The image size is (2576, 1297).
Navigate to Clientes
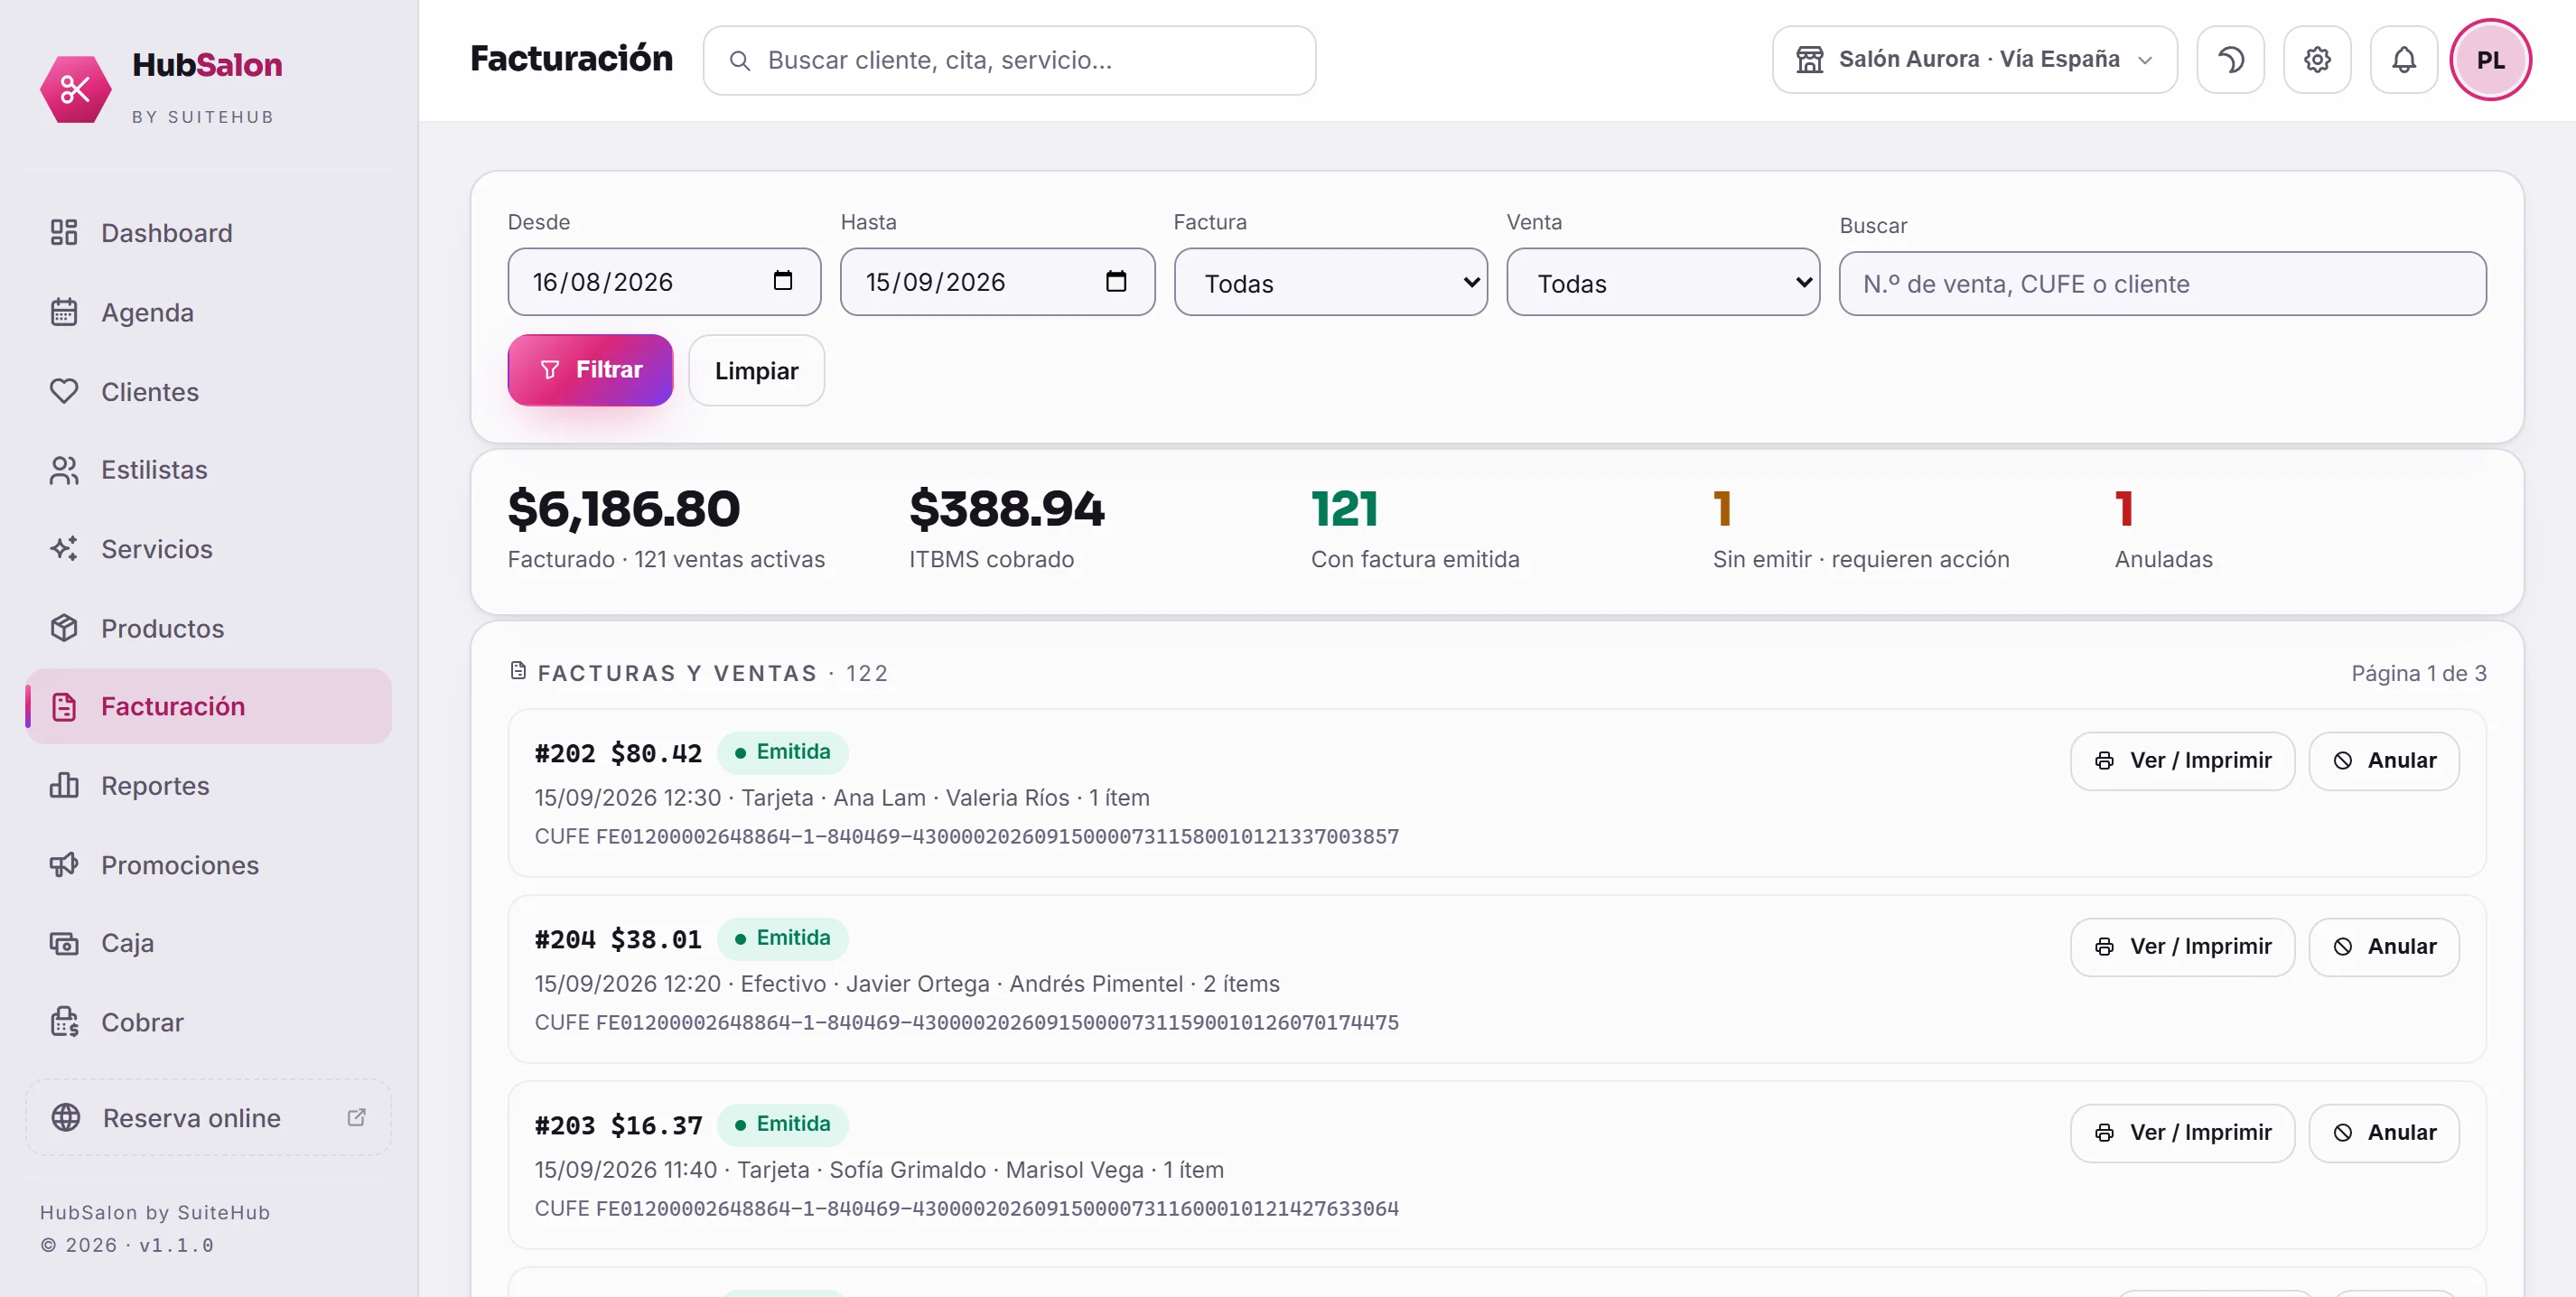pyautogui.click(x=208, y=391)
